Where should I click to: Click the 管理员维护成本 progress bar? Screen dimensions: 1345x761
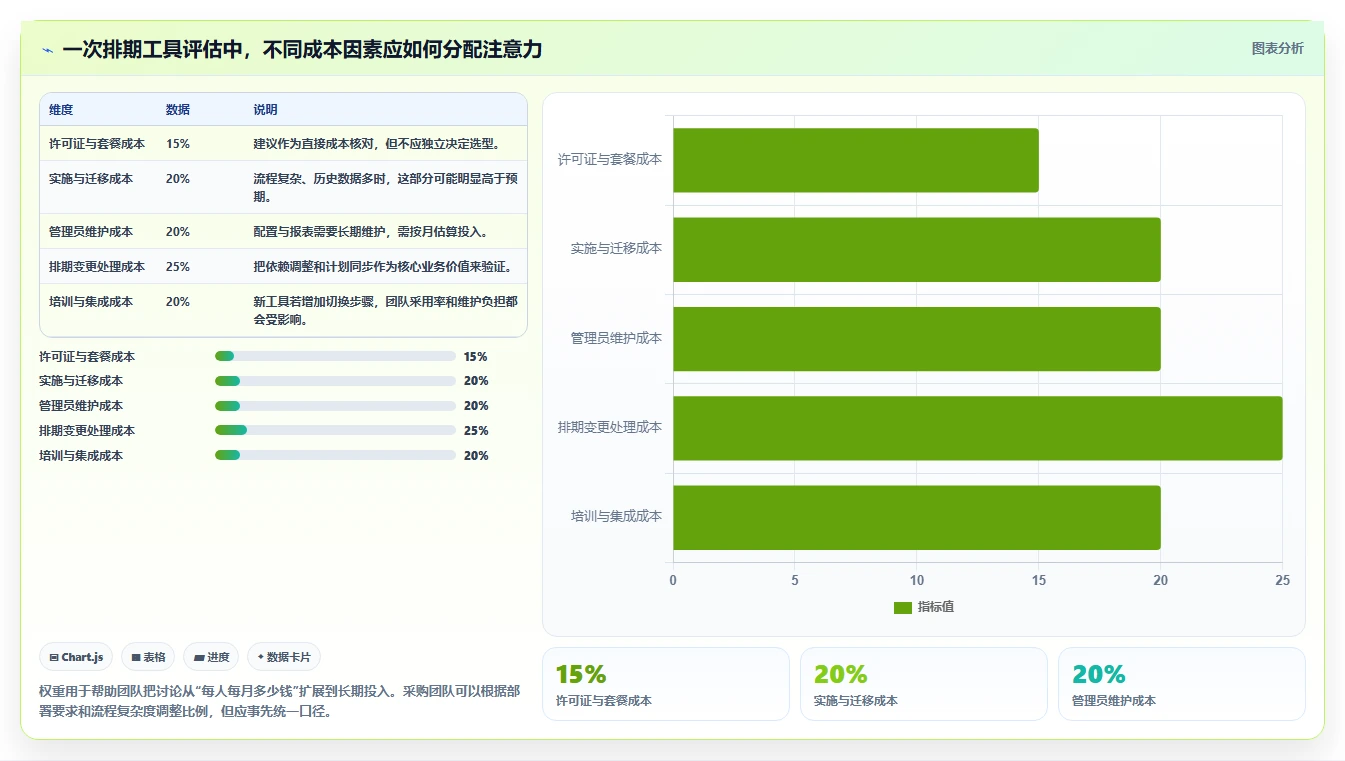[x=335, y=406]
